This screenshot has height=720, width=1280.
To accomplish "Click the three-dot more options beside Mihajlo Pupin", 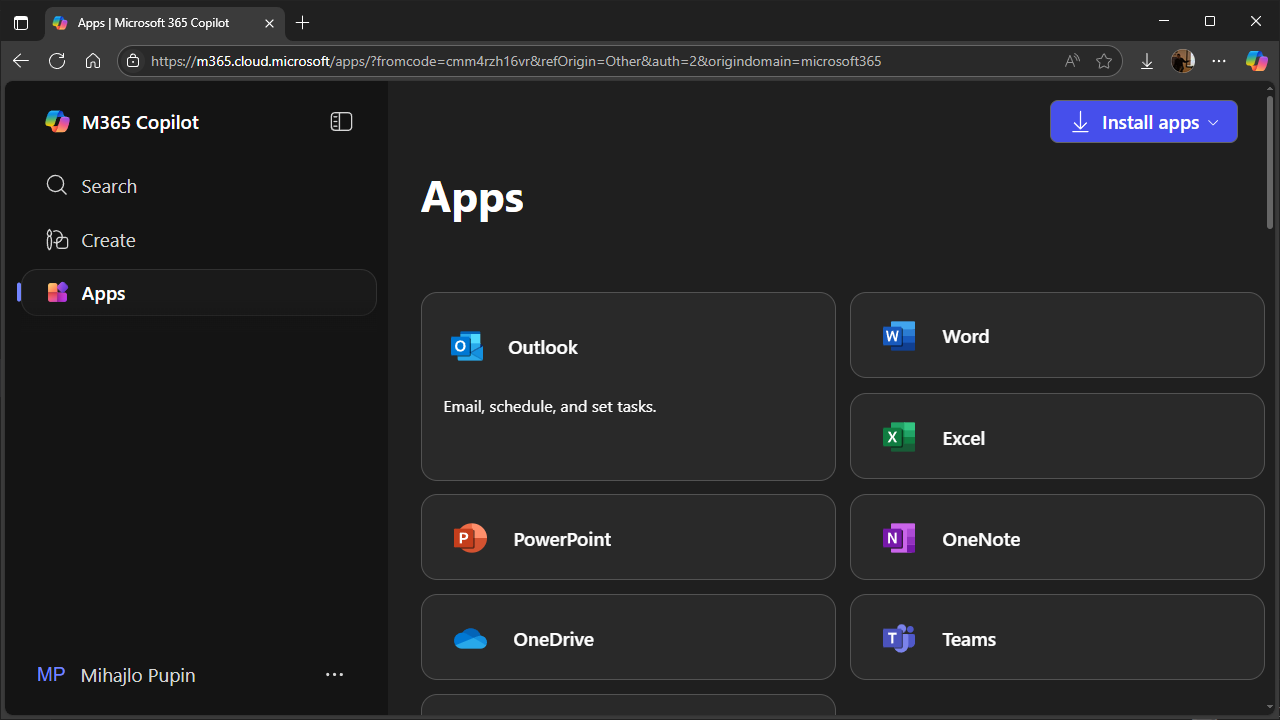I will pyautogui.click(x=335, y=675).
